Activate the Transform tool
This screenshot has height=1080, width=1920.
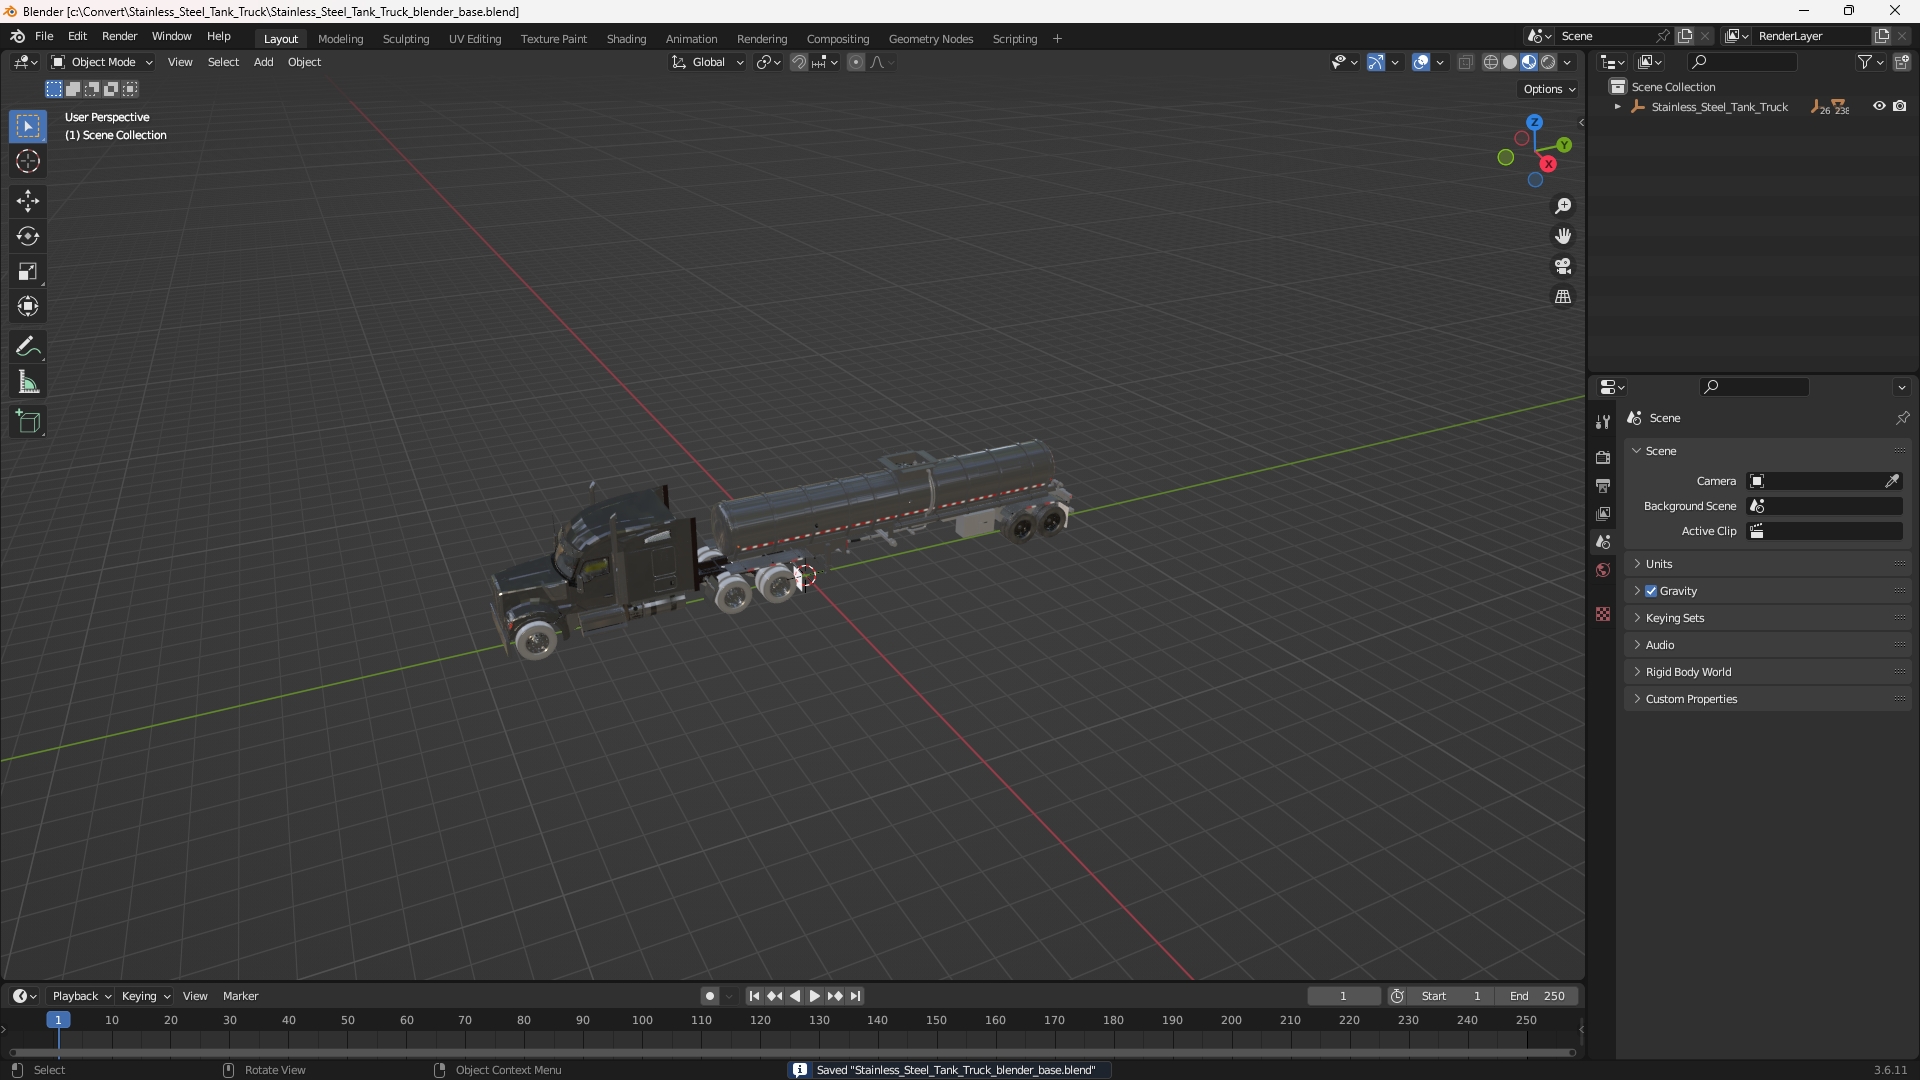coord(28,306)
